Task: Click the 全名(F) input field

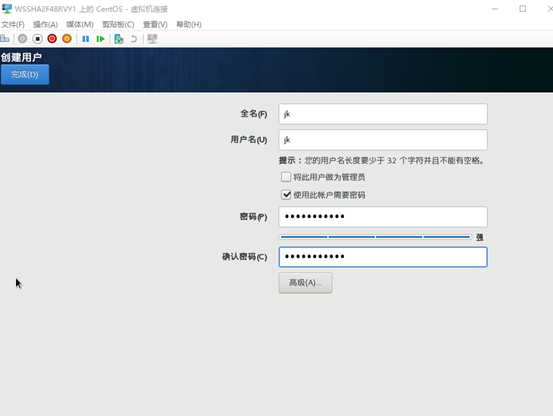Action: 383,114
